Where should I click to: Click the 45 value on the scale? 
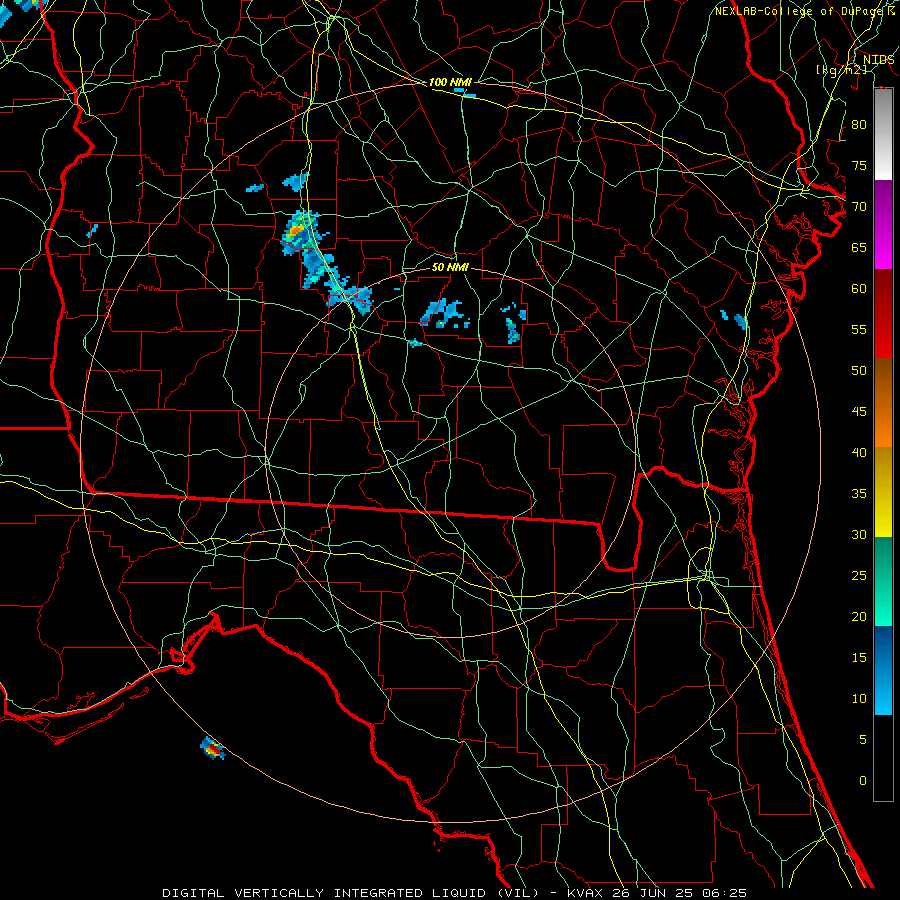pyautogui.click(x=859, y=412)
